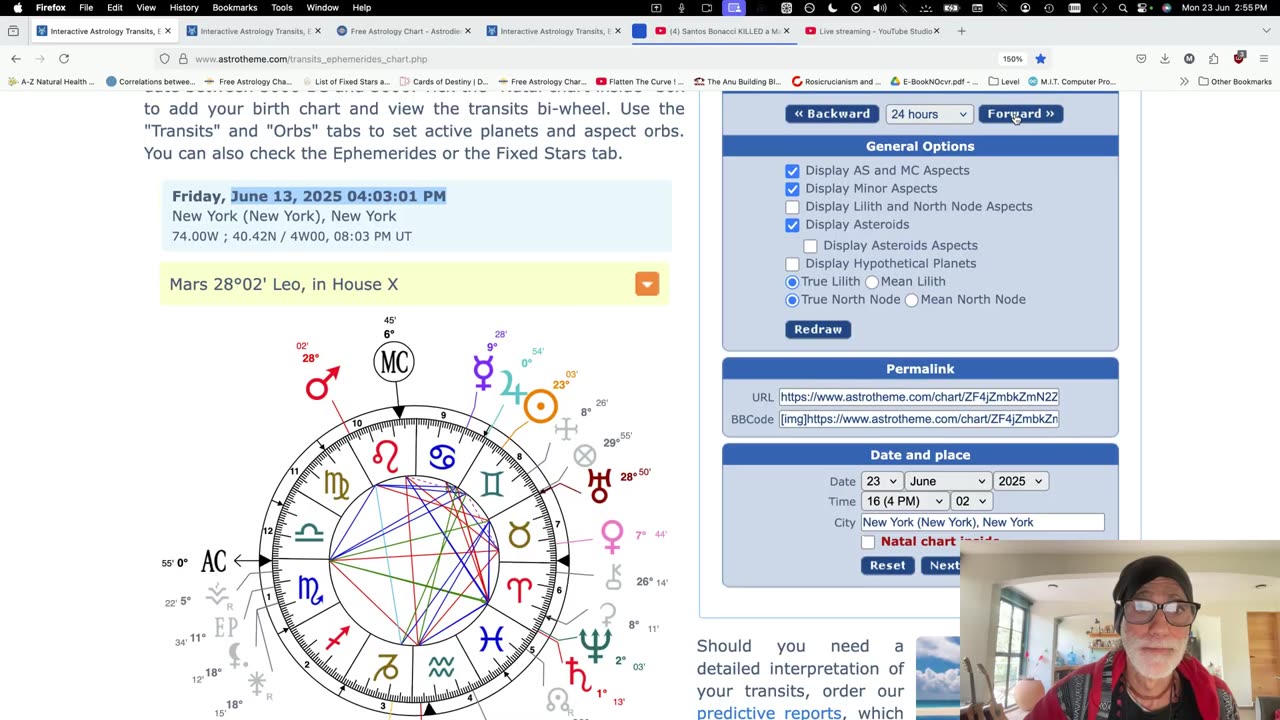Toggle Display AS and MC Aspects
The height and width of the screenshot is (720, 1280).
click(x=792, y=171)
